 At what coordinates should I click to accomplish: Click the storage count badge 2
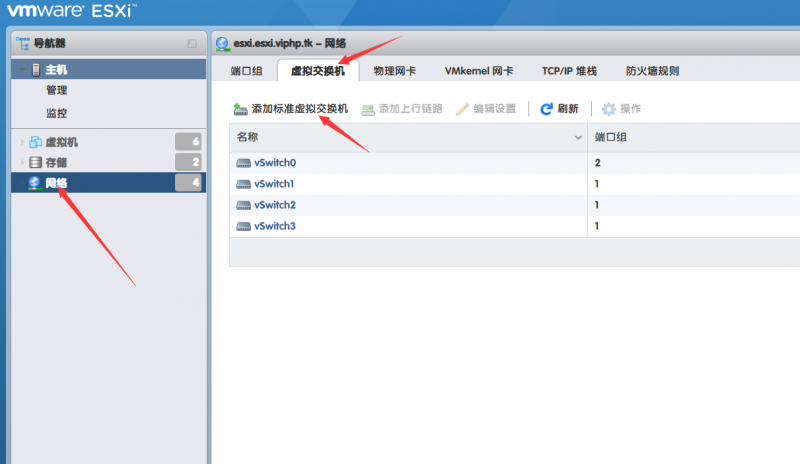tap(188, 162)
